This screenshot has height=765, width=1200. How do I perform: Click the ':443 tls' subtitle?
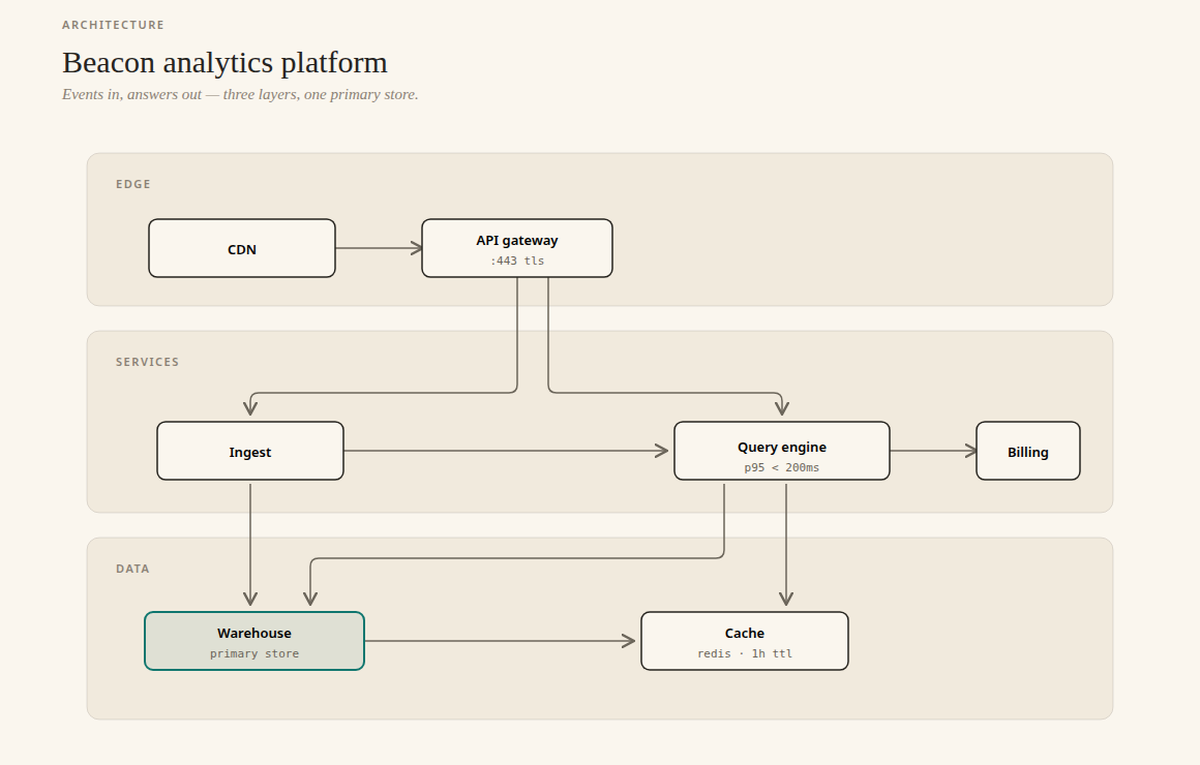click(x=517, y=261)
